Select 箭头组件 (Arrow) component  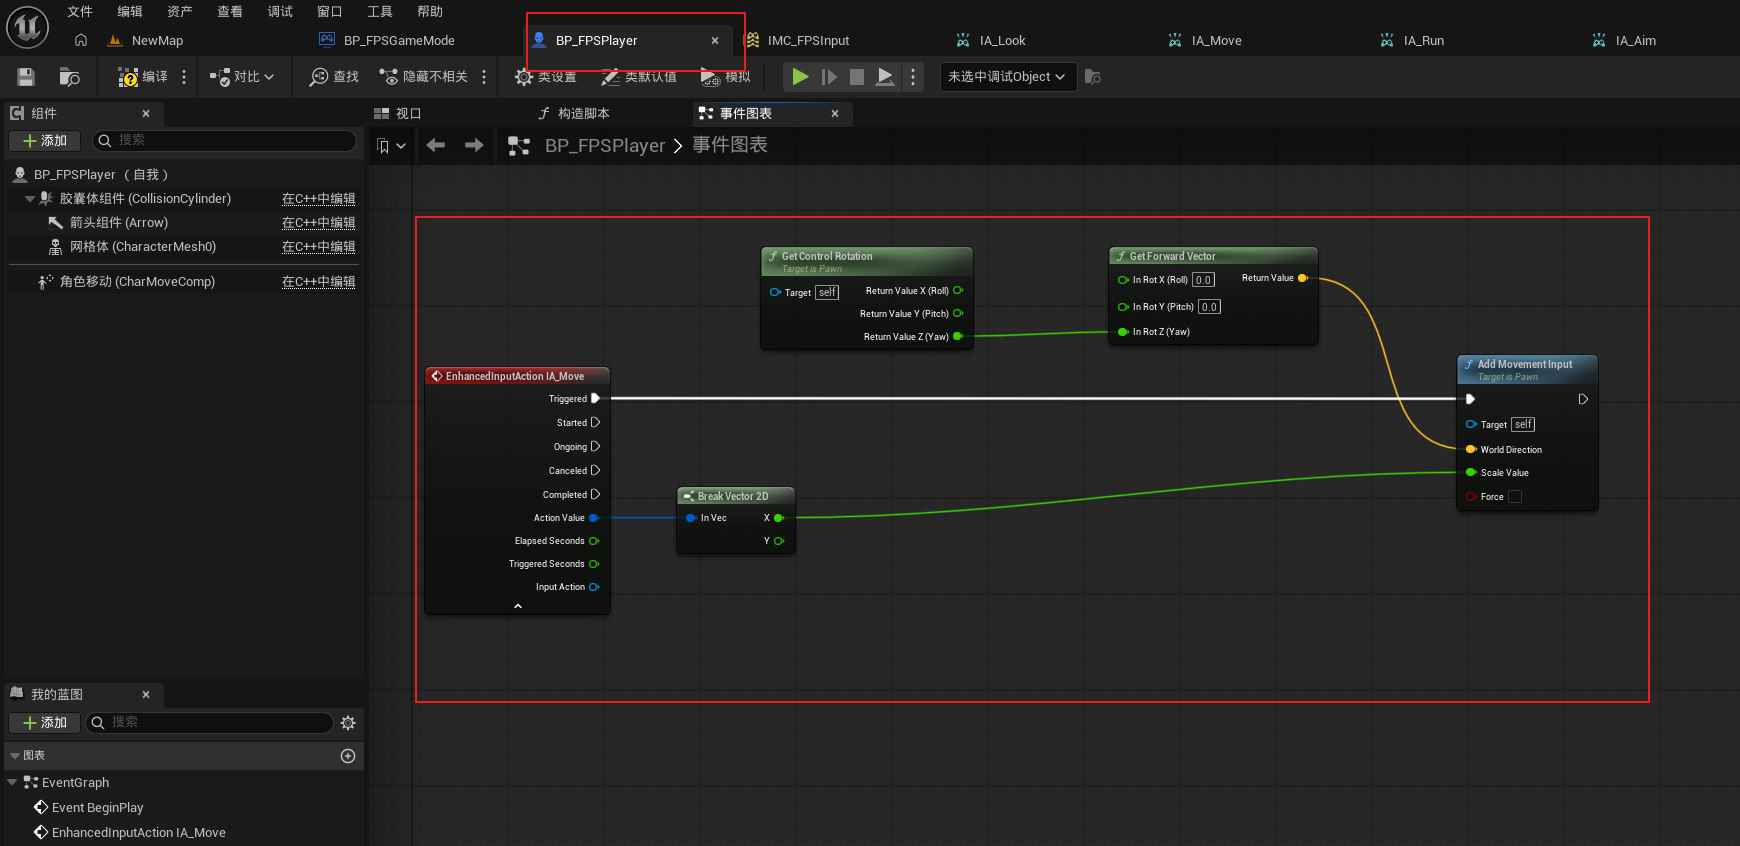pyautogui.click(x=119, y=223)
